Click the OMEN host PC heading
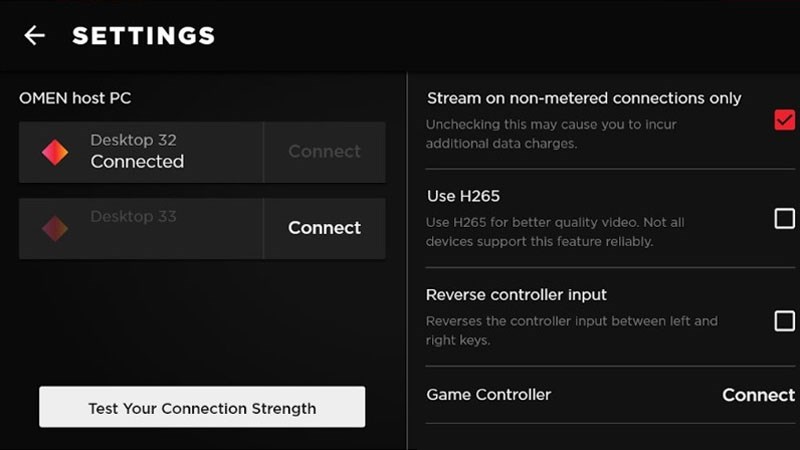800x450 pixels. click(75, 98)
